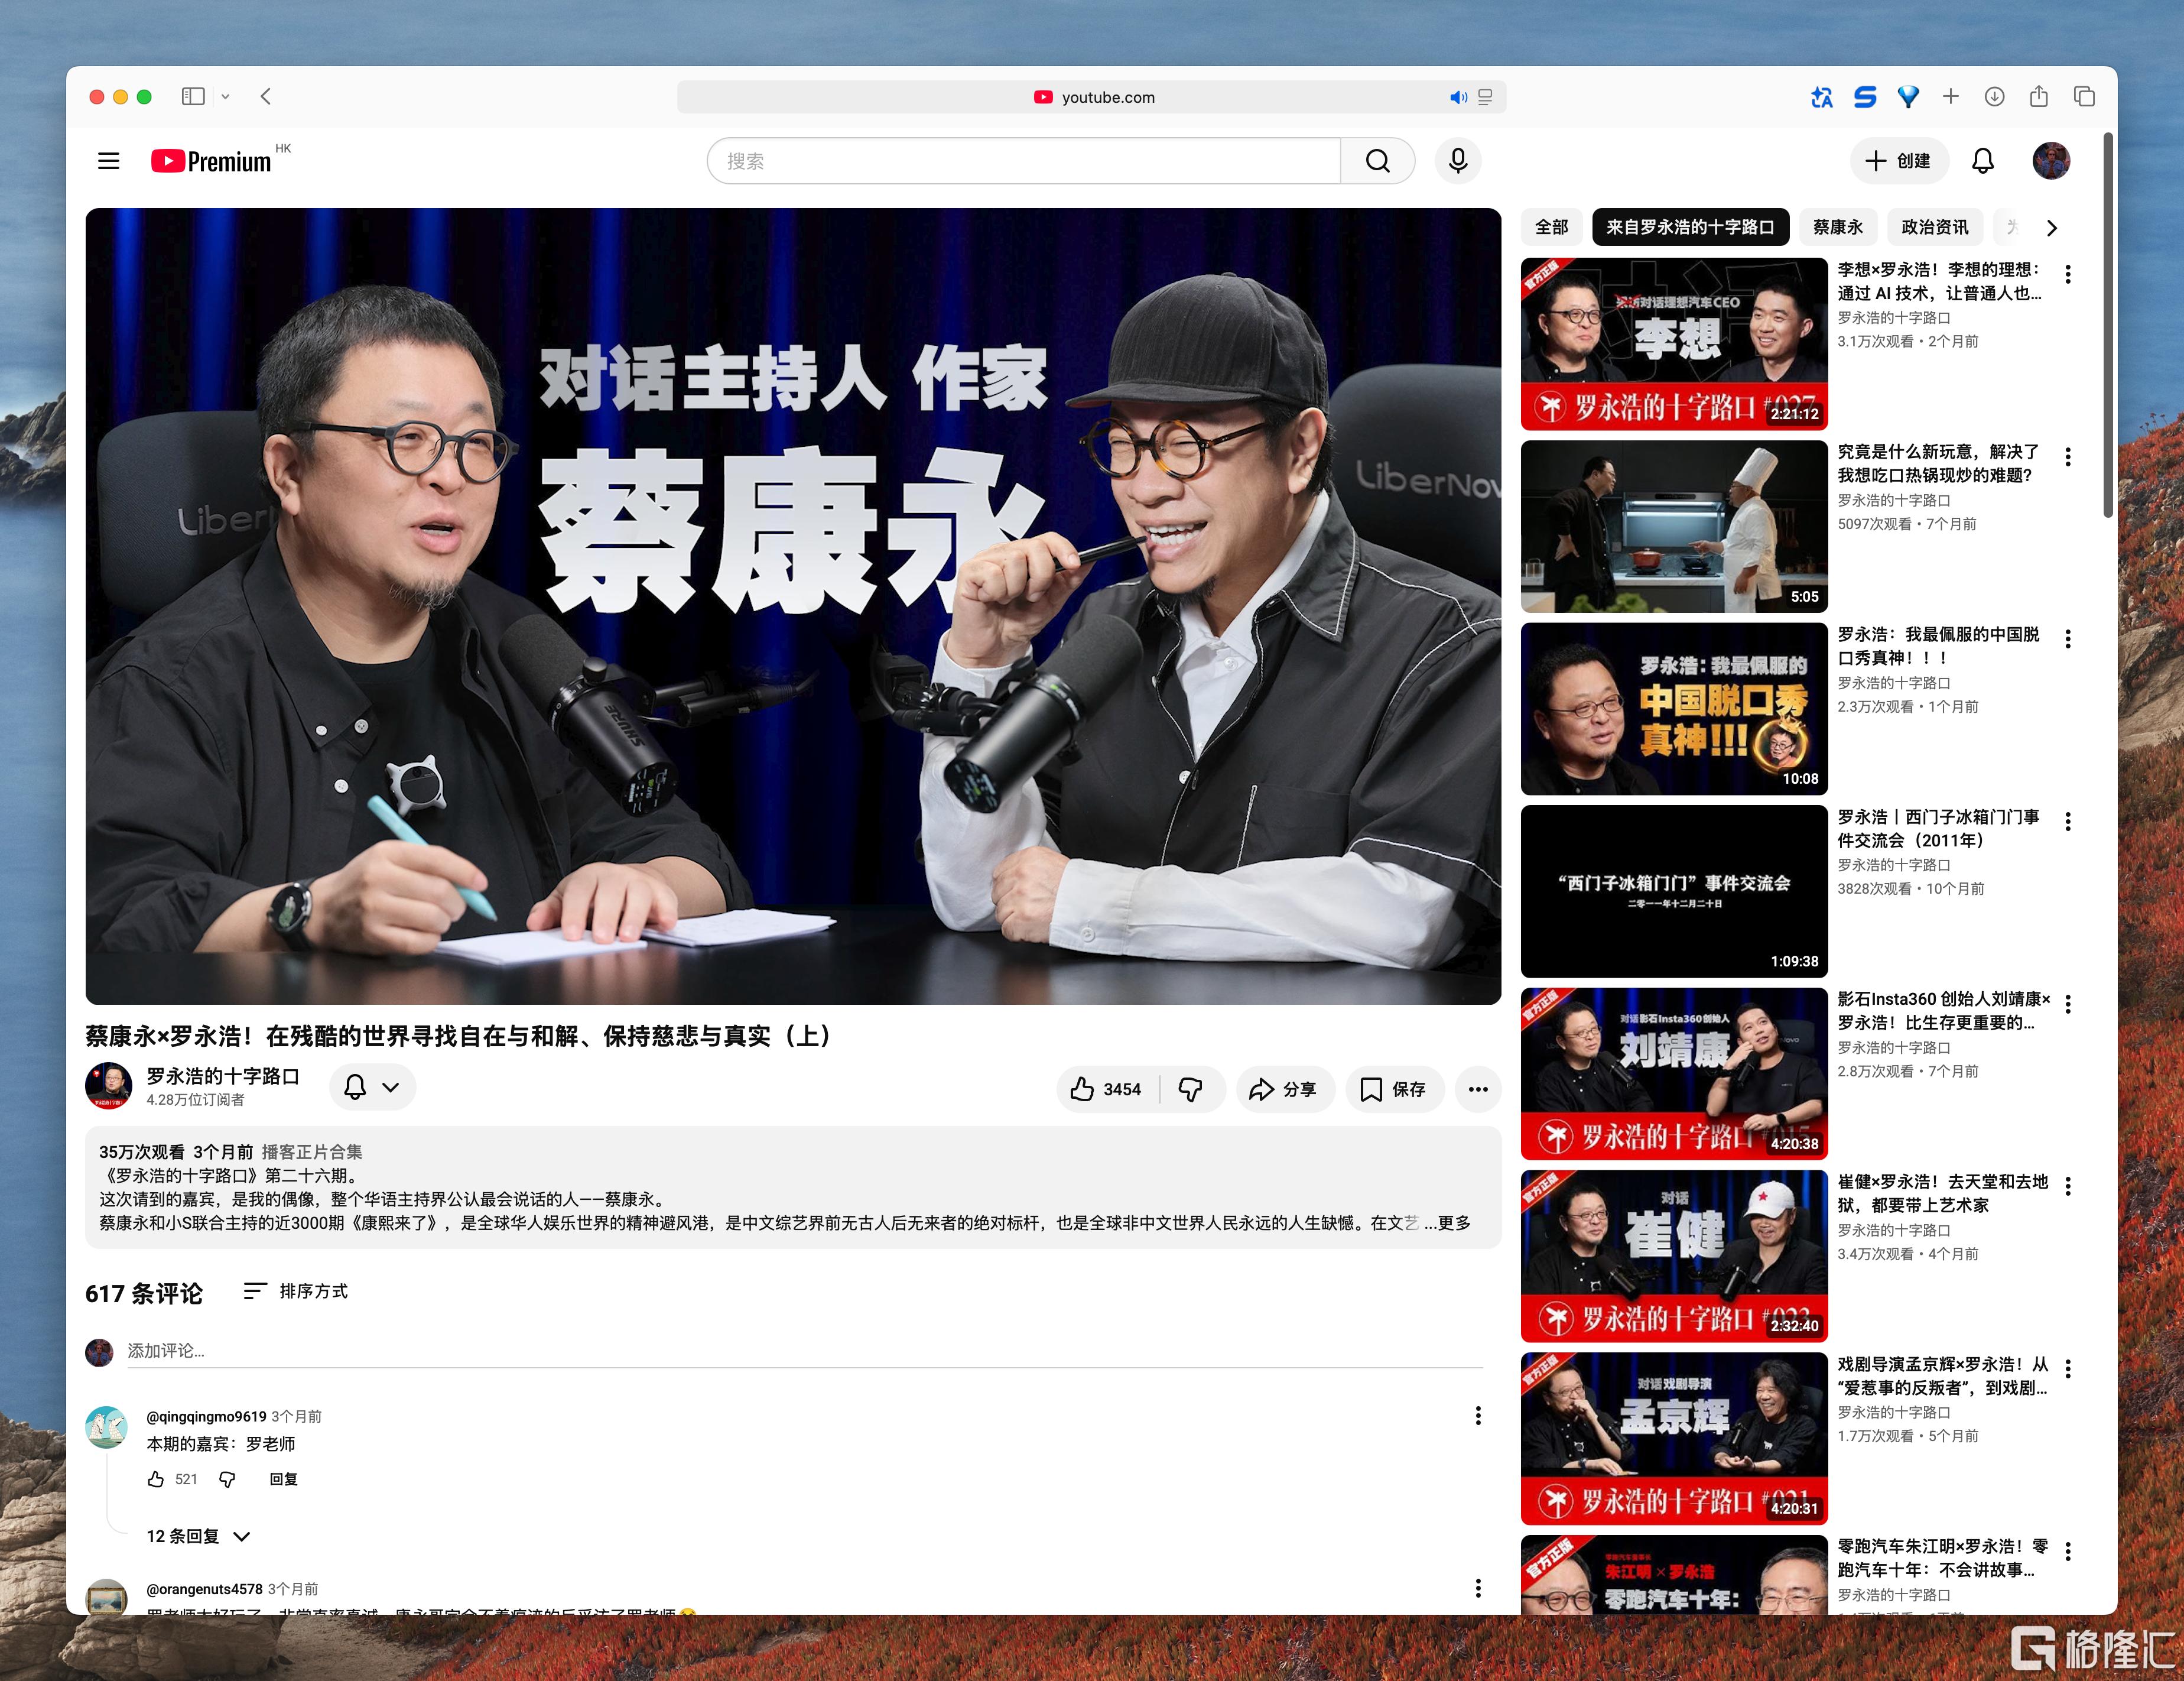
Task: Dislike the Cai Kangyong video
Action: coord(1191,1089)
